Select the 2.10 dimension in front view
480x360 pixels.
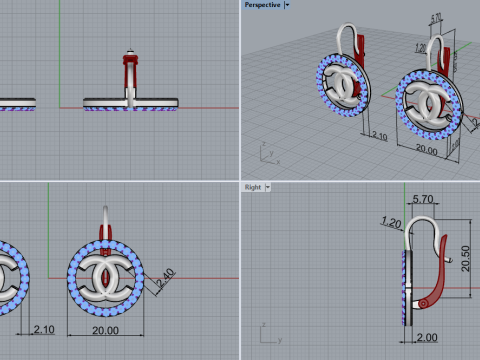pyautogui.click(x=44, y=329)
